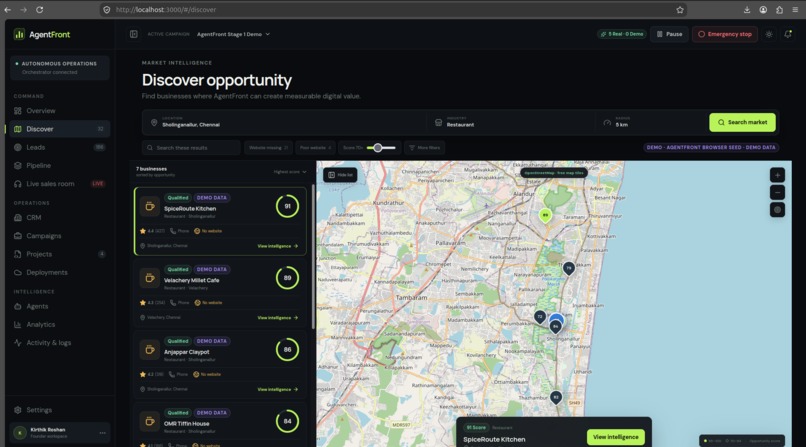Open Pipeline in the sidebar

[x=60, y=165]
